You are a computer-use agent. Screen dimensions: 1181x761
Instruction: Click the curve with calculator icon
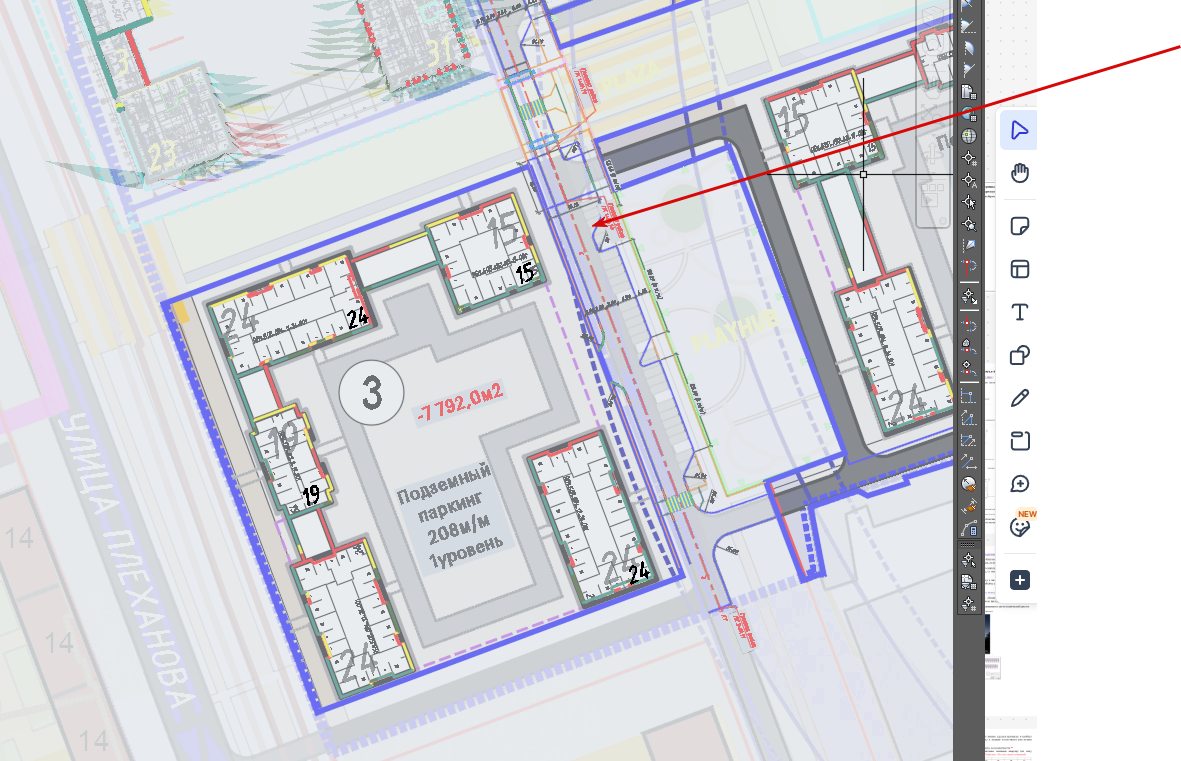(969, 528)
